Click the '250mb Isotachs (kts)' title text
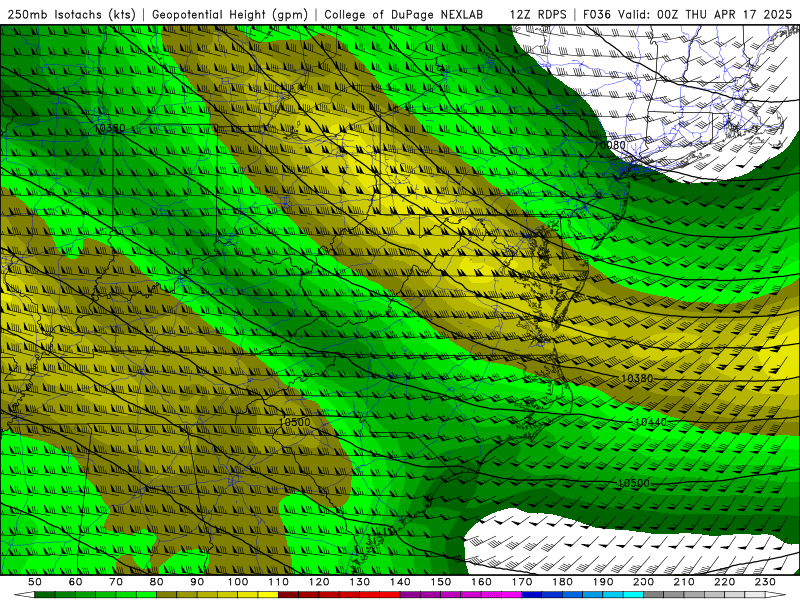The height and width of the screenshot is (600, 800). pyautogui.click(x=72, y=14)
